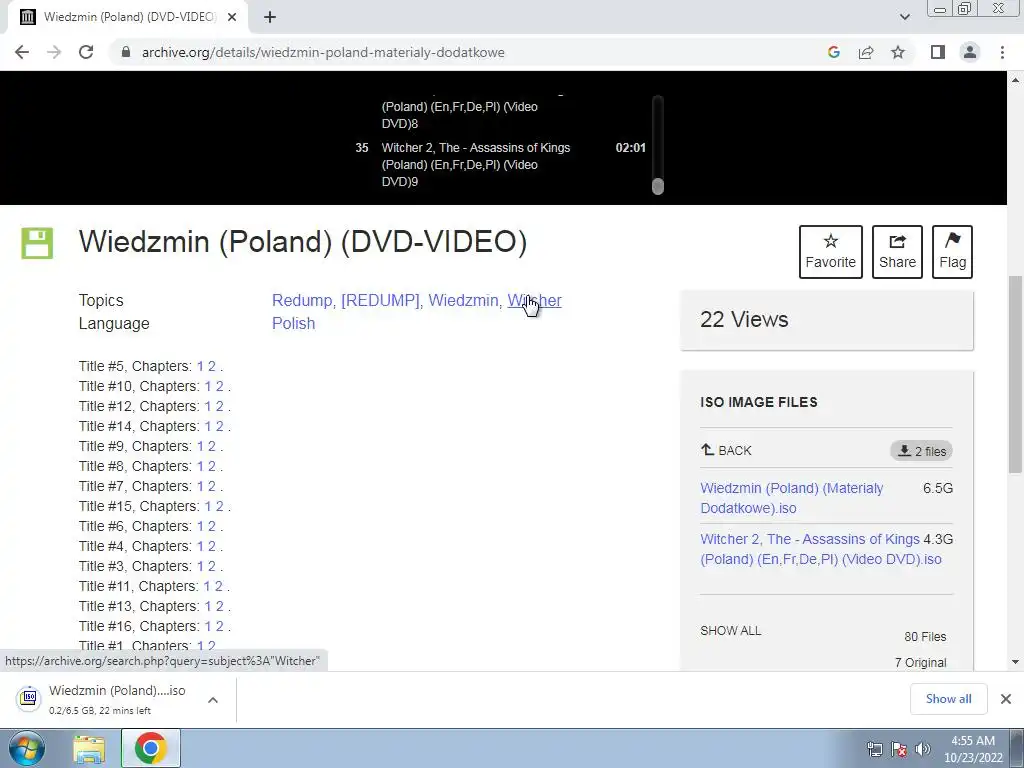Screen dimensions: 1024x768
Task: Open the Windows Start menu
Action: pyautogui.click(x=26, y=748)
